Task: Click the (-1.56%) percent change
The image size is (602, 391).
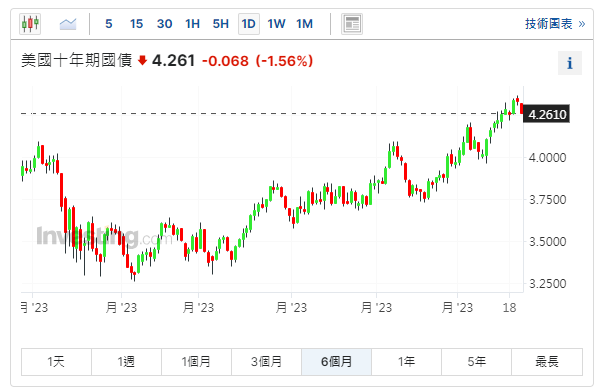Action: 284,61
